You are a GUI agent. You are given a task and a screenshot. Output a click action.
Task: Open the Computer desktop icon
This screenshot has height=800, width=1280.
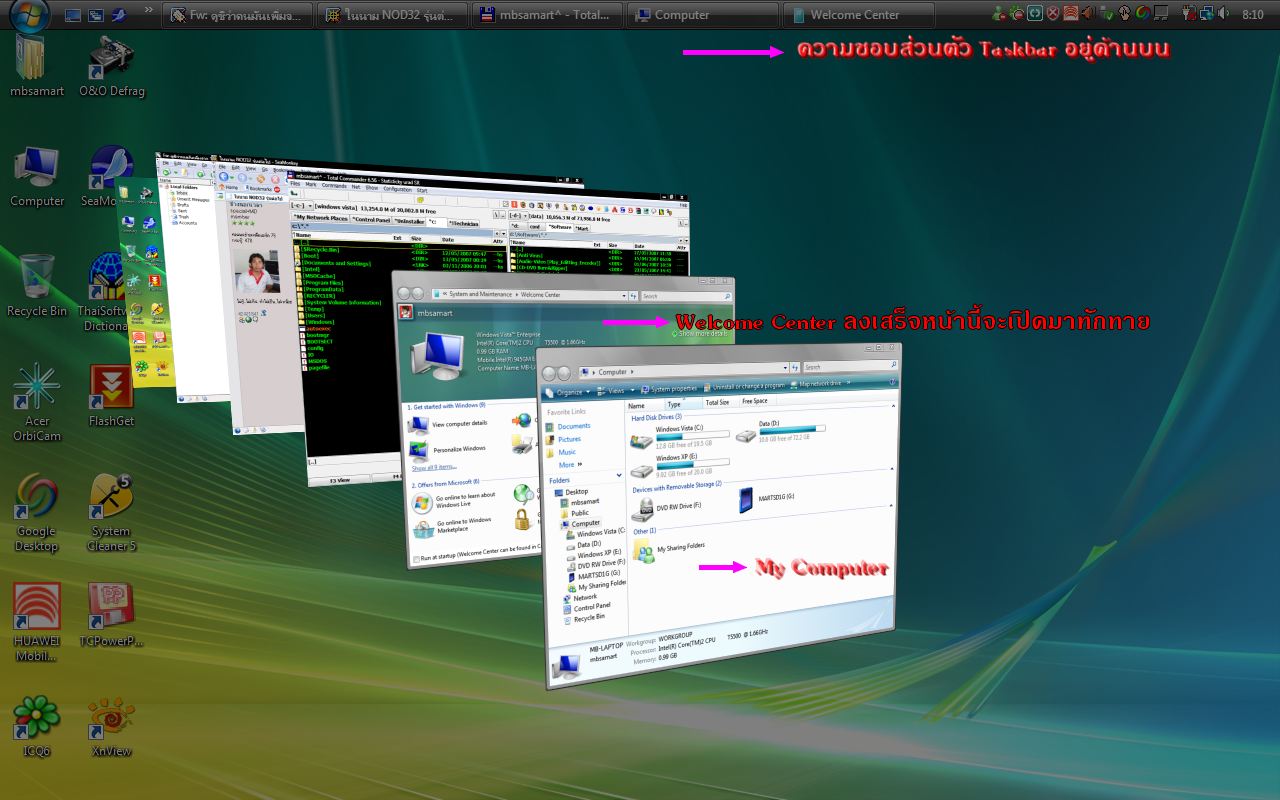37,177
